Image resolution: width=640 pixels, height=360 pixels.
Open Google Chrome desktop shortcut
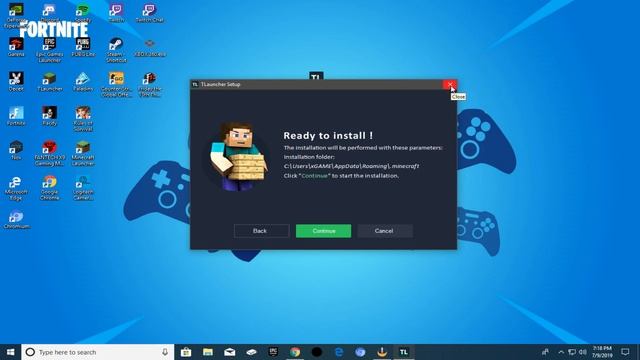pos(49,188)
